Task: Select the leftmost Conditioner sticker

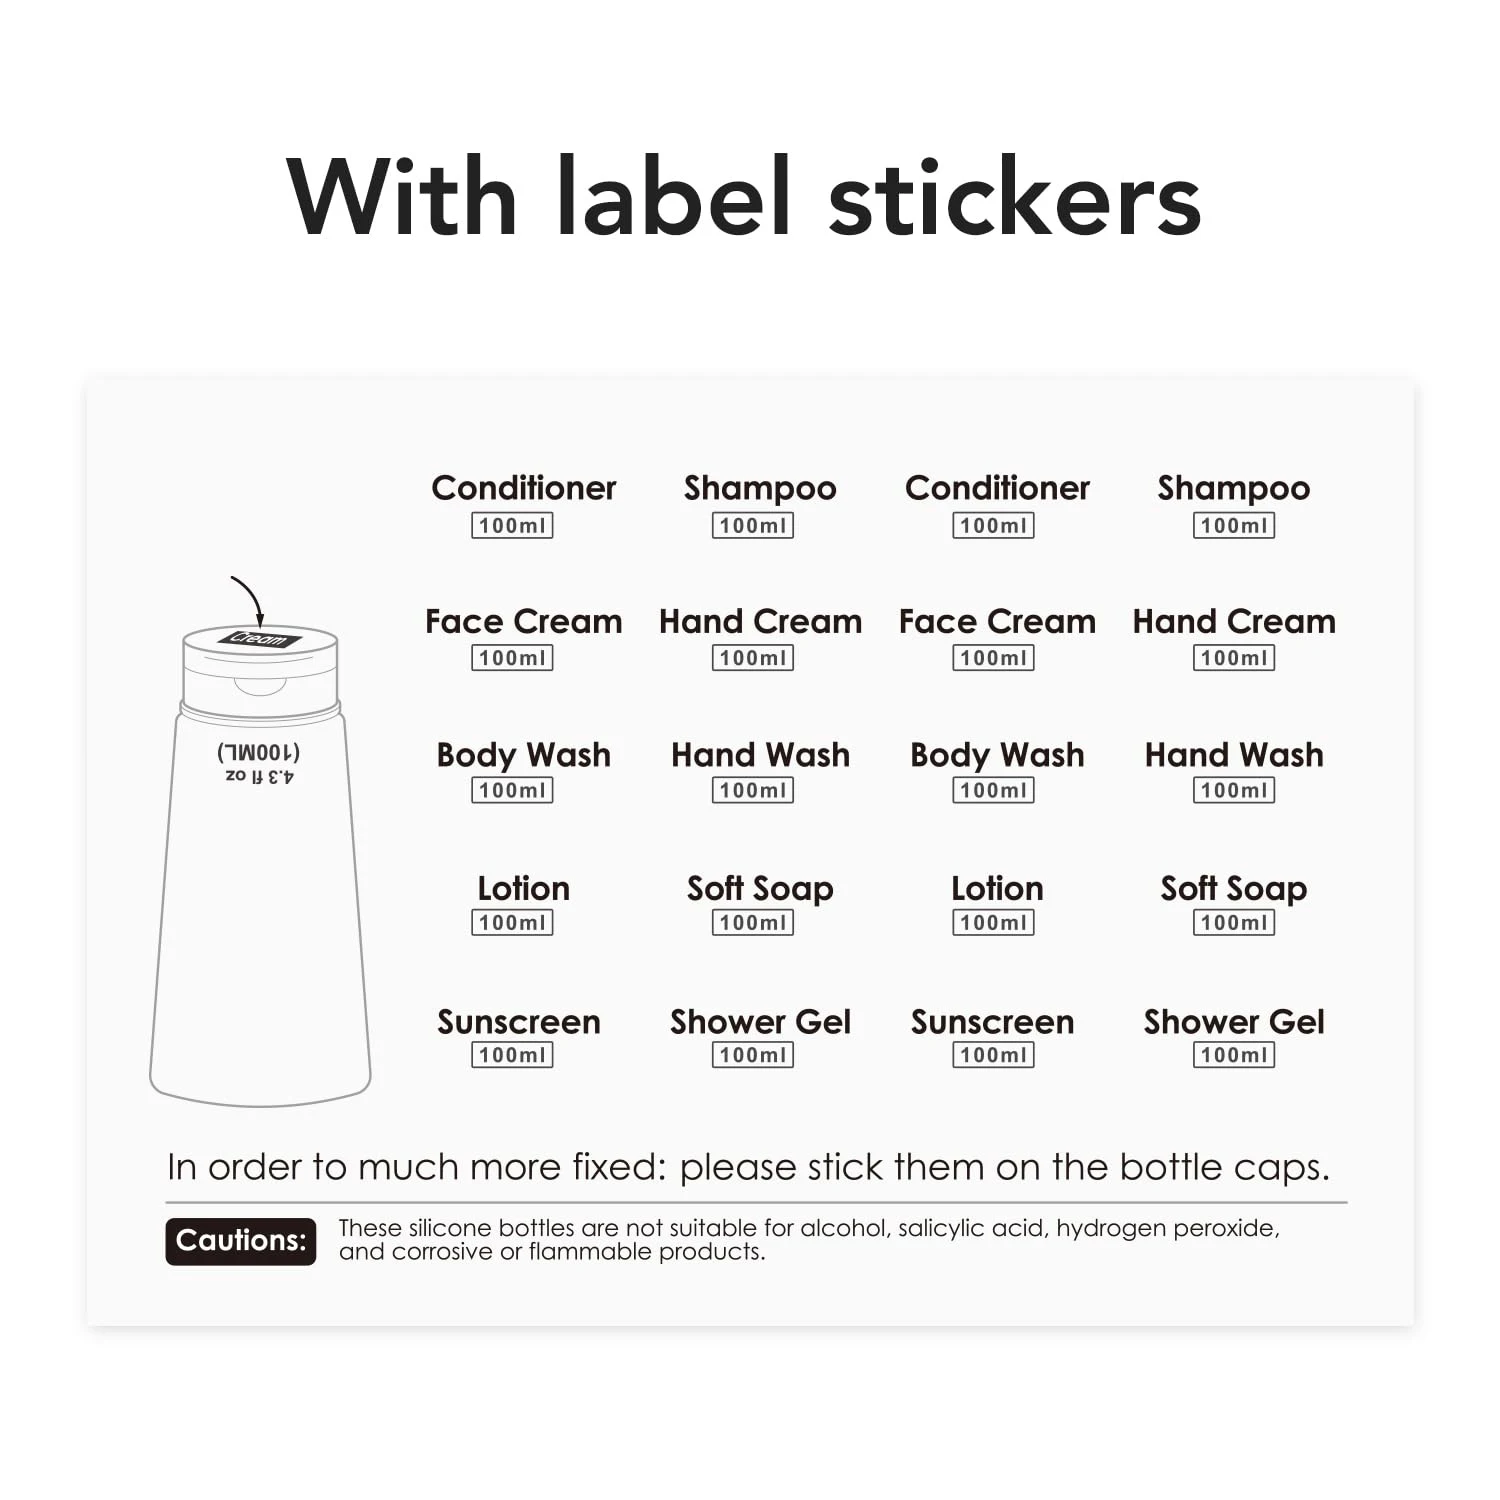Action: click(523, 488)
